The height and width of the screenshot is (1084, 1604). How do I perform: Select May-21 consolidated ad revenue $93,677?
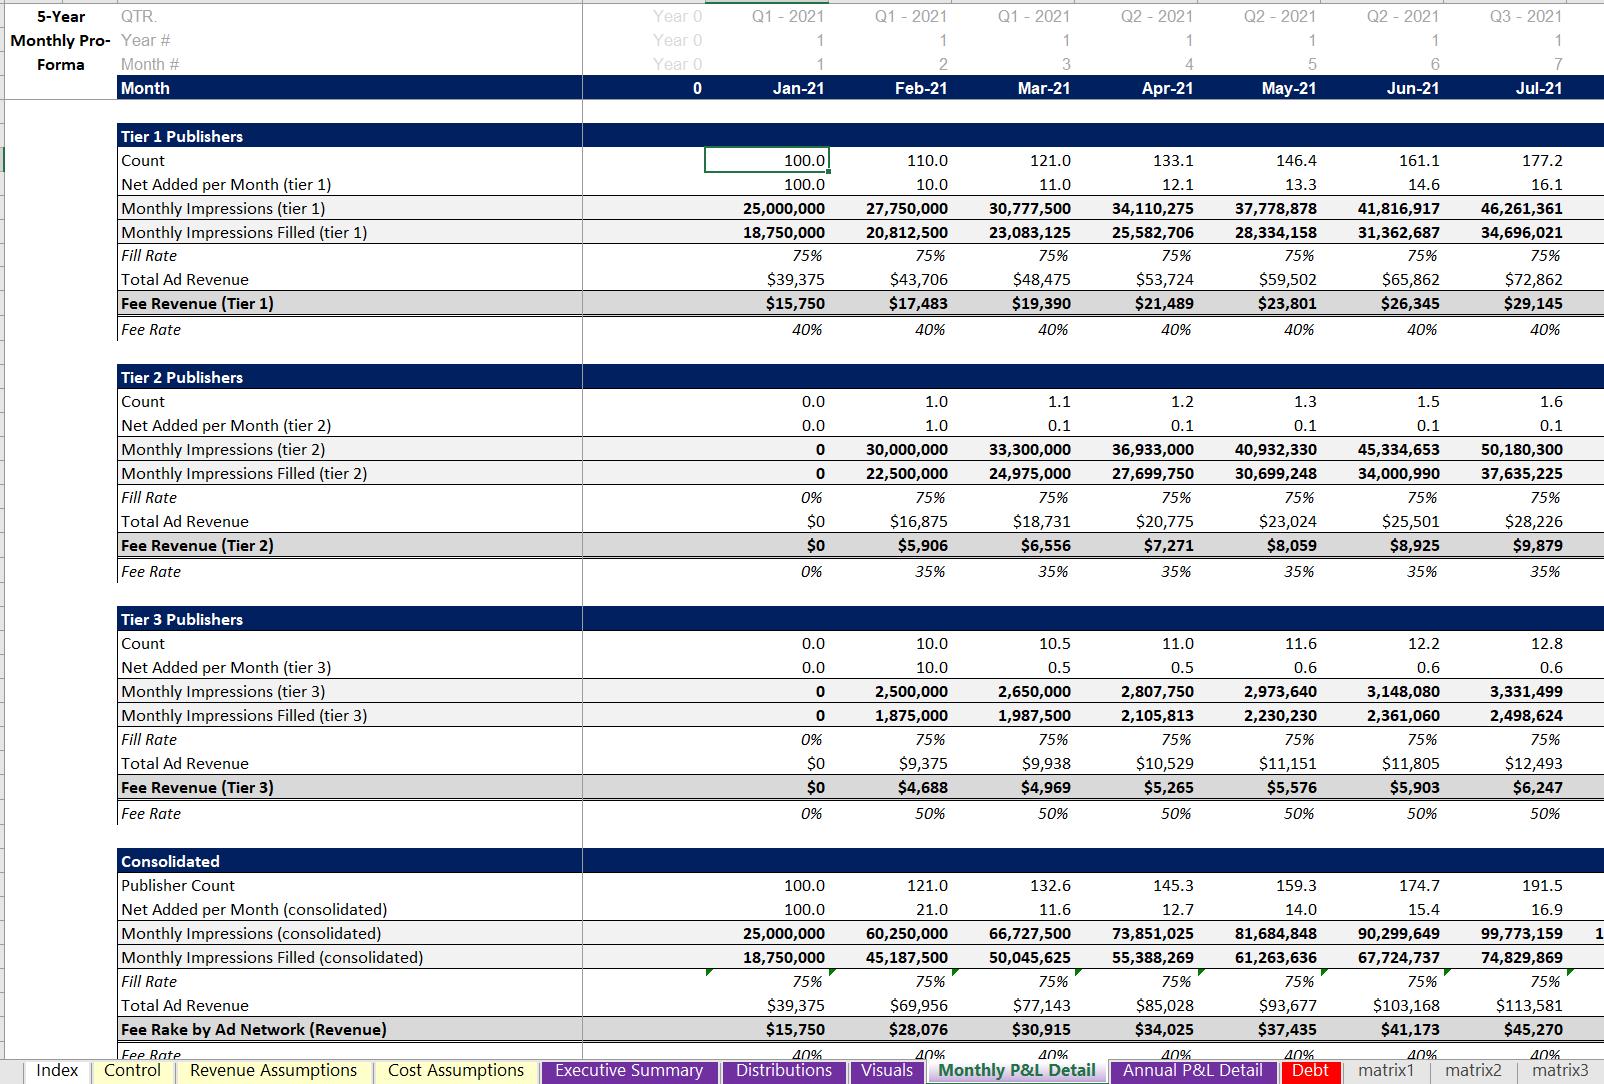1259,1005
